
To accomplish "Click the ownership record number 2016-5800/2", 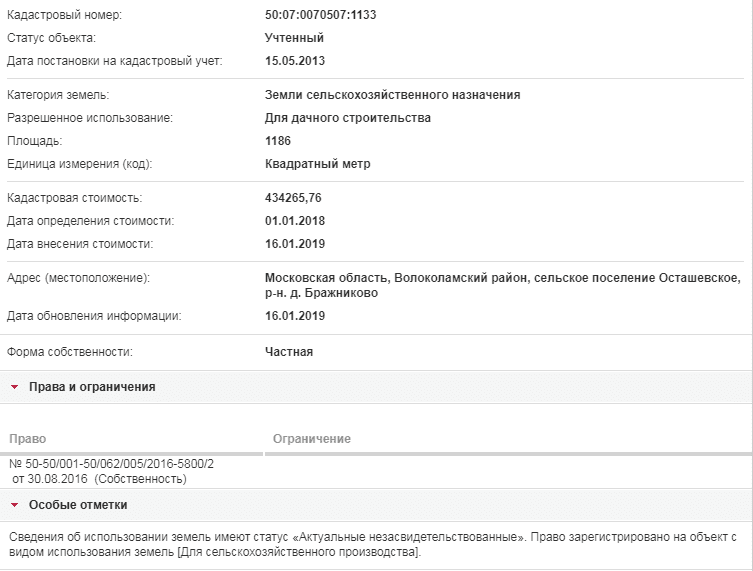I will (x=111, y=464).
